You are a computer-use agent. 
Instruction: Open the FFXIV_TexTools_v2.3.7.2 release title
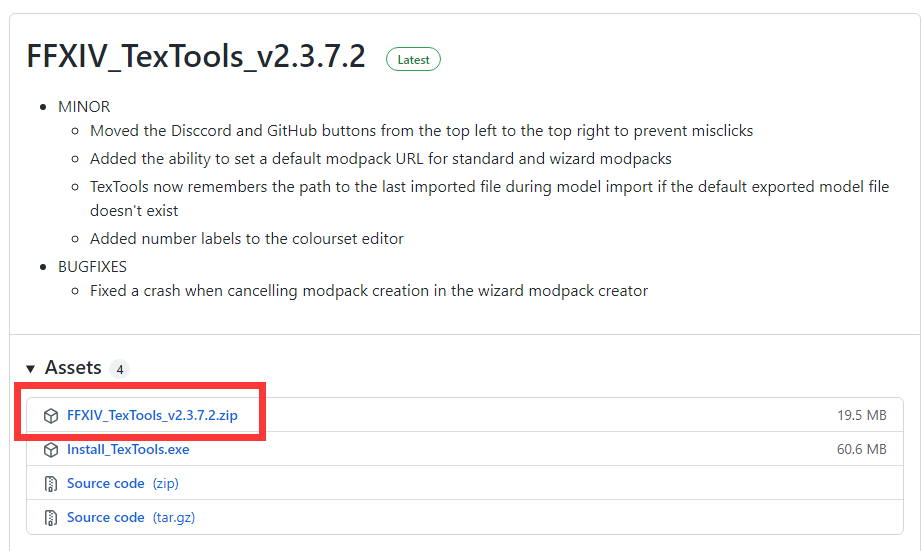196,57
